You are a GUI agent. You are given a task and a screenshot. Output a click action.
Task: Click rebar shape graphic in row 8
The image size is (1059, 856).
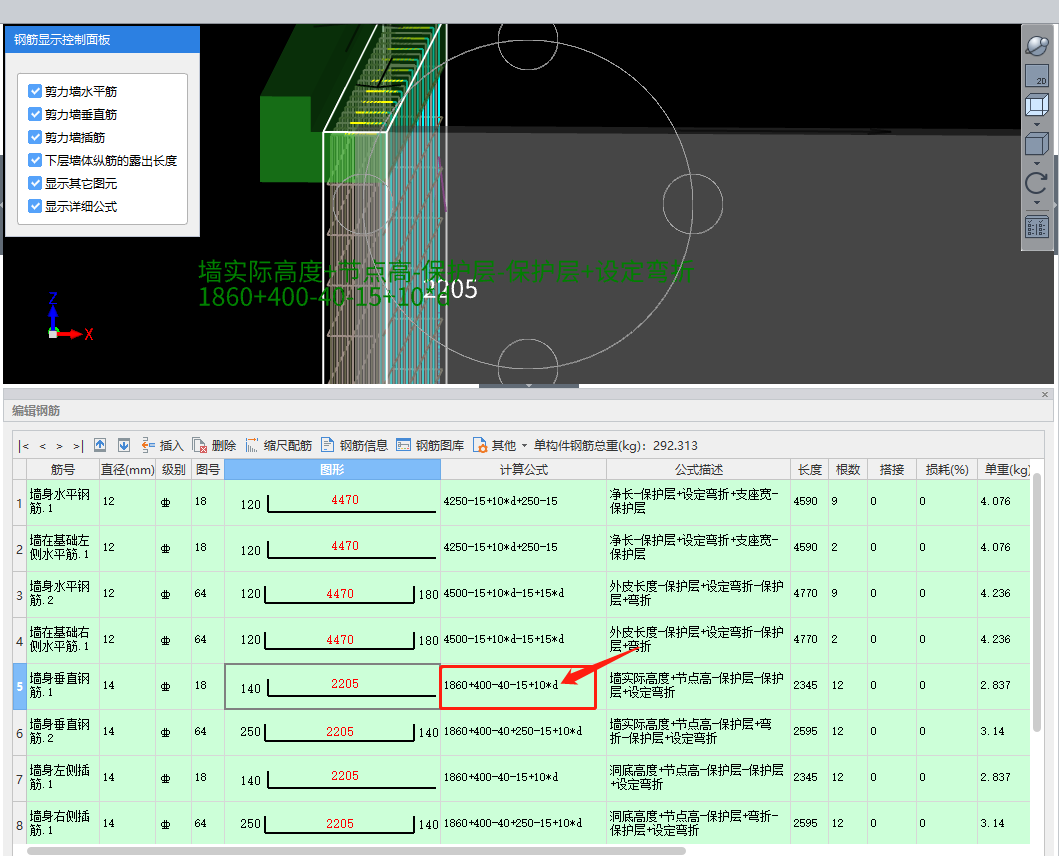[x=332, y=824]
